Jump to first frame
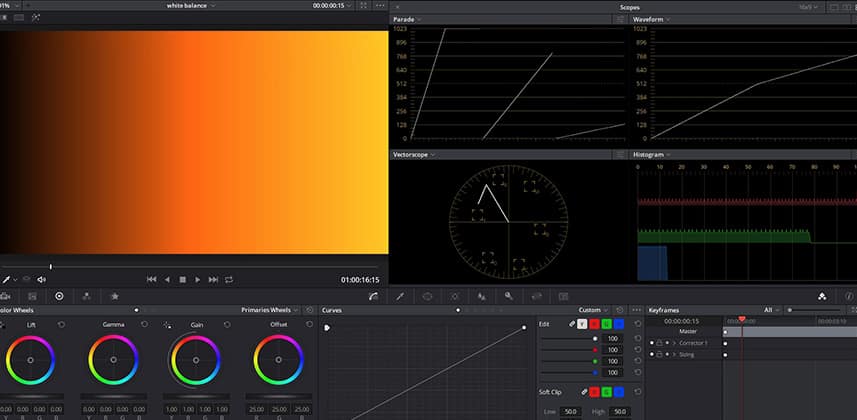This screenshot has height=420, width=857. click(x=151, y=279)
